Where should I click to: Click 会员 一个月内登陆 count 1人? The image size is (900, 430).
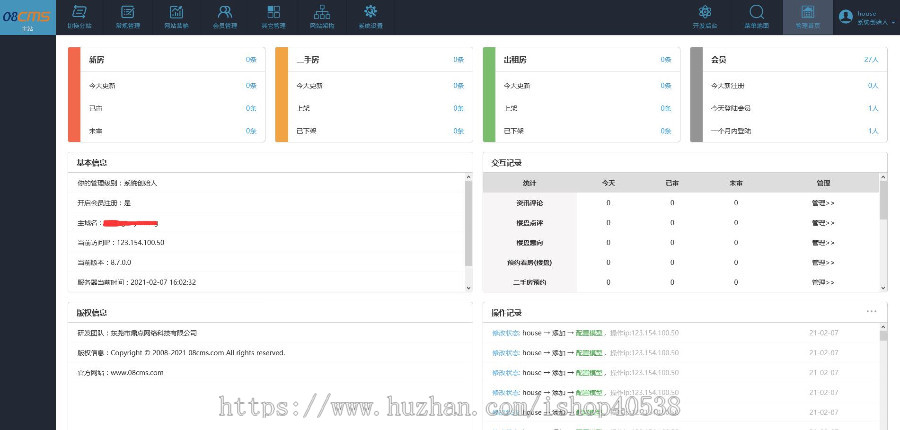click(x=873, y=131)
